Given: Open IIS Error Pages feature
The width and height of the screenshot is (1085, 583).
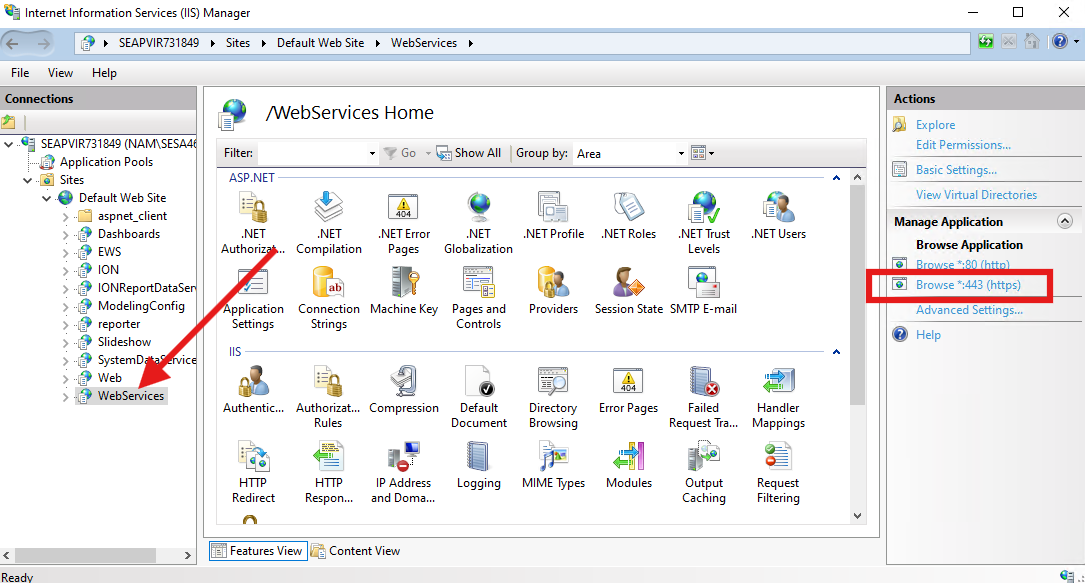Looking at the screenshot, I should pyautogui.click(x=628, y=390).
